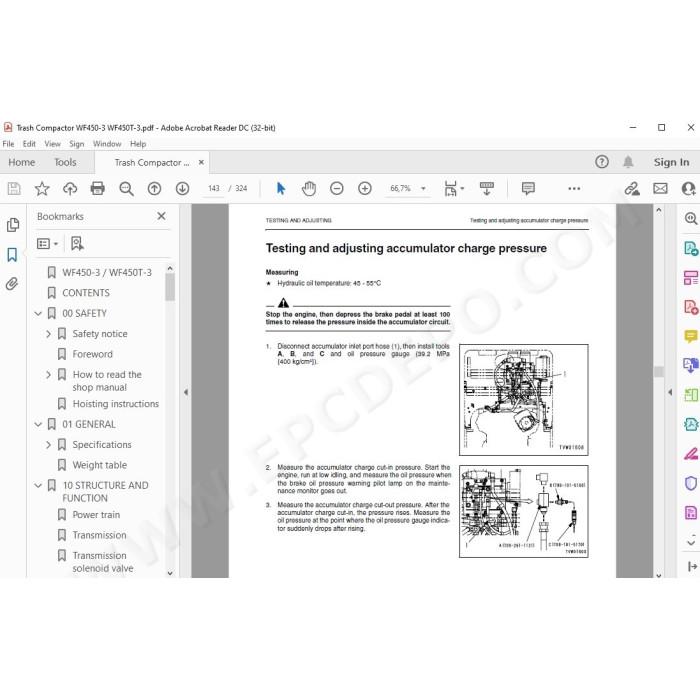700x700 pixels.
Task: Show the right pane via collapse arrow
Action: point(670,392)
